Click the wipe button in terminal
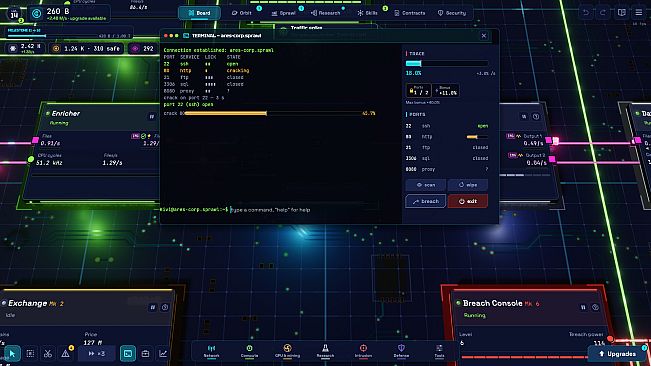This screenshot has width=651, height=366. tap(468, 185)
